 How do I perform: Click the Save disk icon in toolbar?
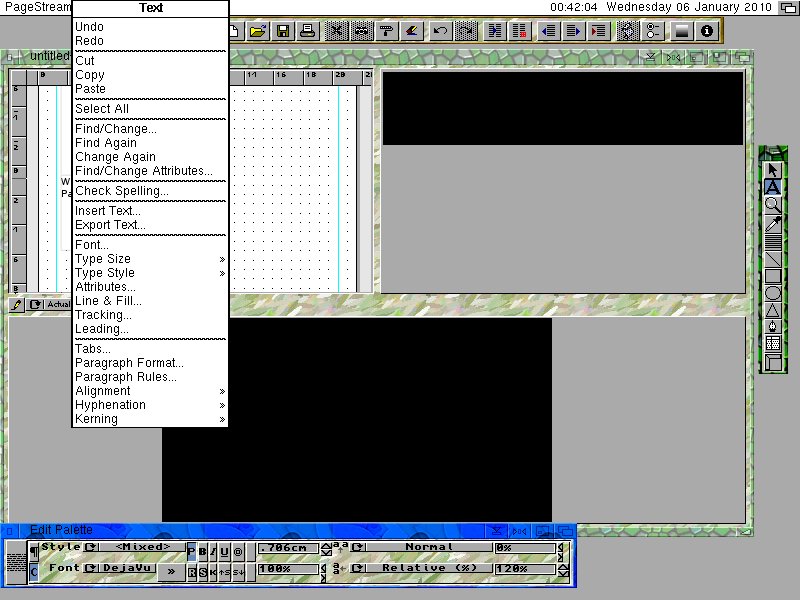283,31
